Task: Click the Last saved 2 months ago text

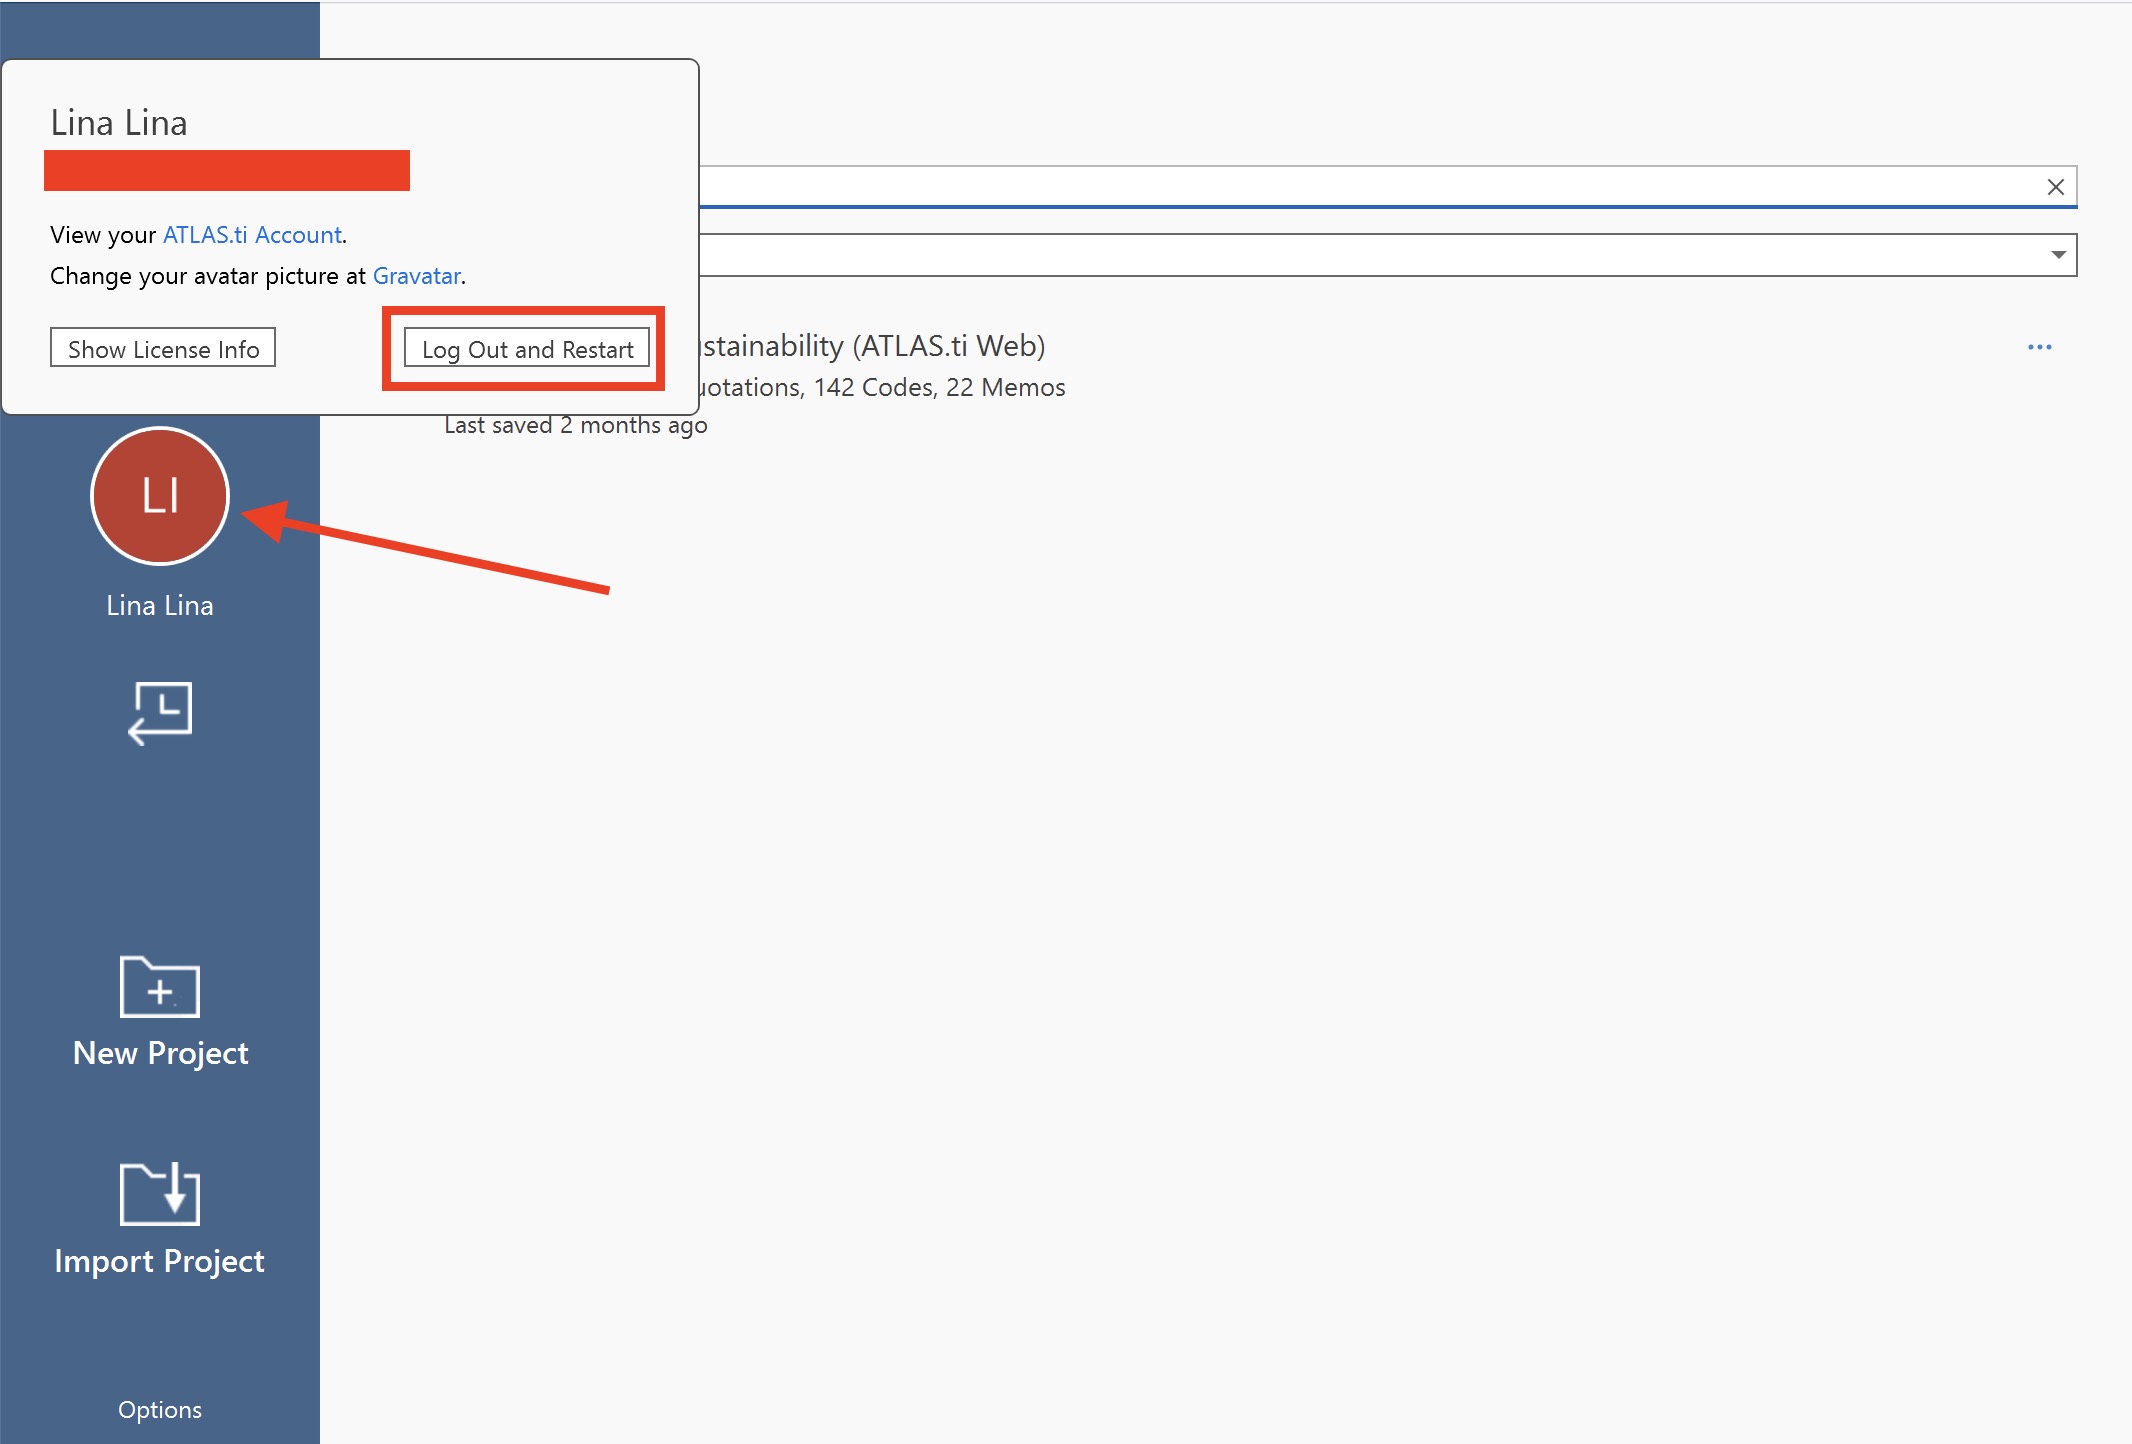Action: coord(576,426)
